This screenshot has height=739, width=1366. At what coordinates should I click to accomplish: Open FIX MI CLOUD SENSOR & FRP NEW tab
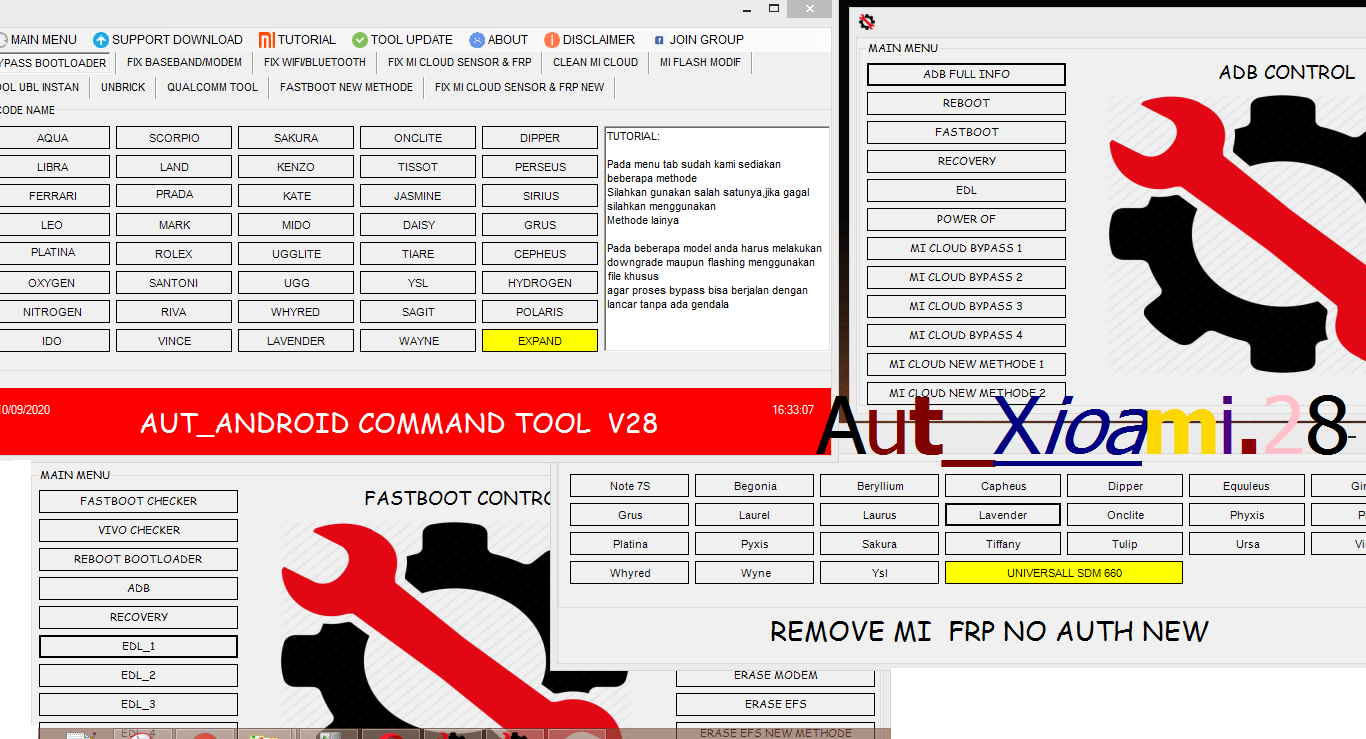[x=520, y=88]
